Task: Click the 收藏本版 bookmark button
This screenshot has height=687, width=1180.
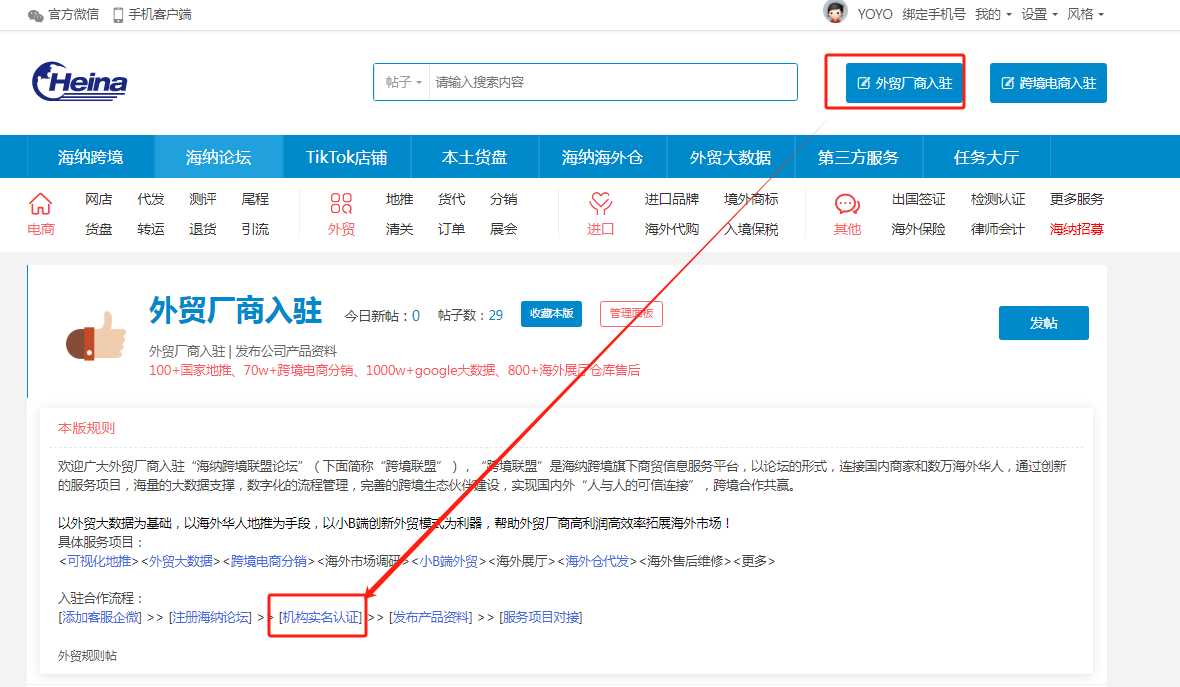Action: coord(551,314)
